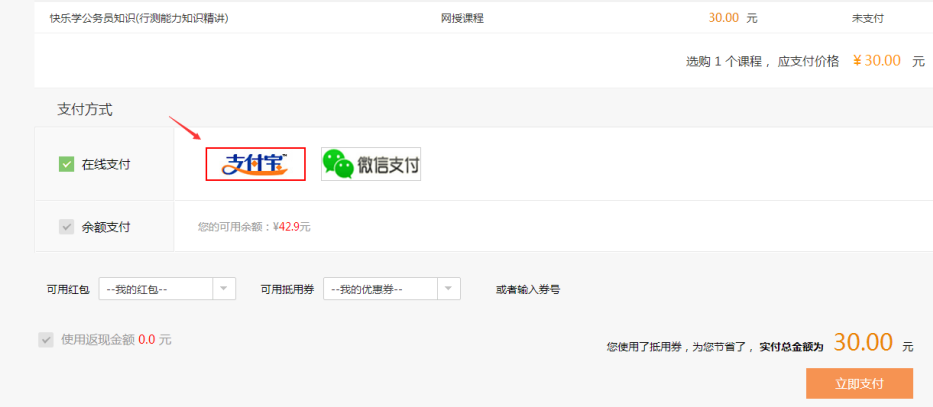Click the 支付方式 section heading
This screenshot has height=407, width=933.
click(85, 109)
